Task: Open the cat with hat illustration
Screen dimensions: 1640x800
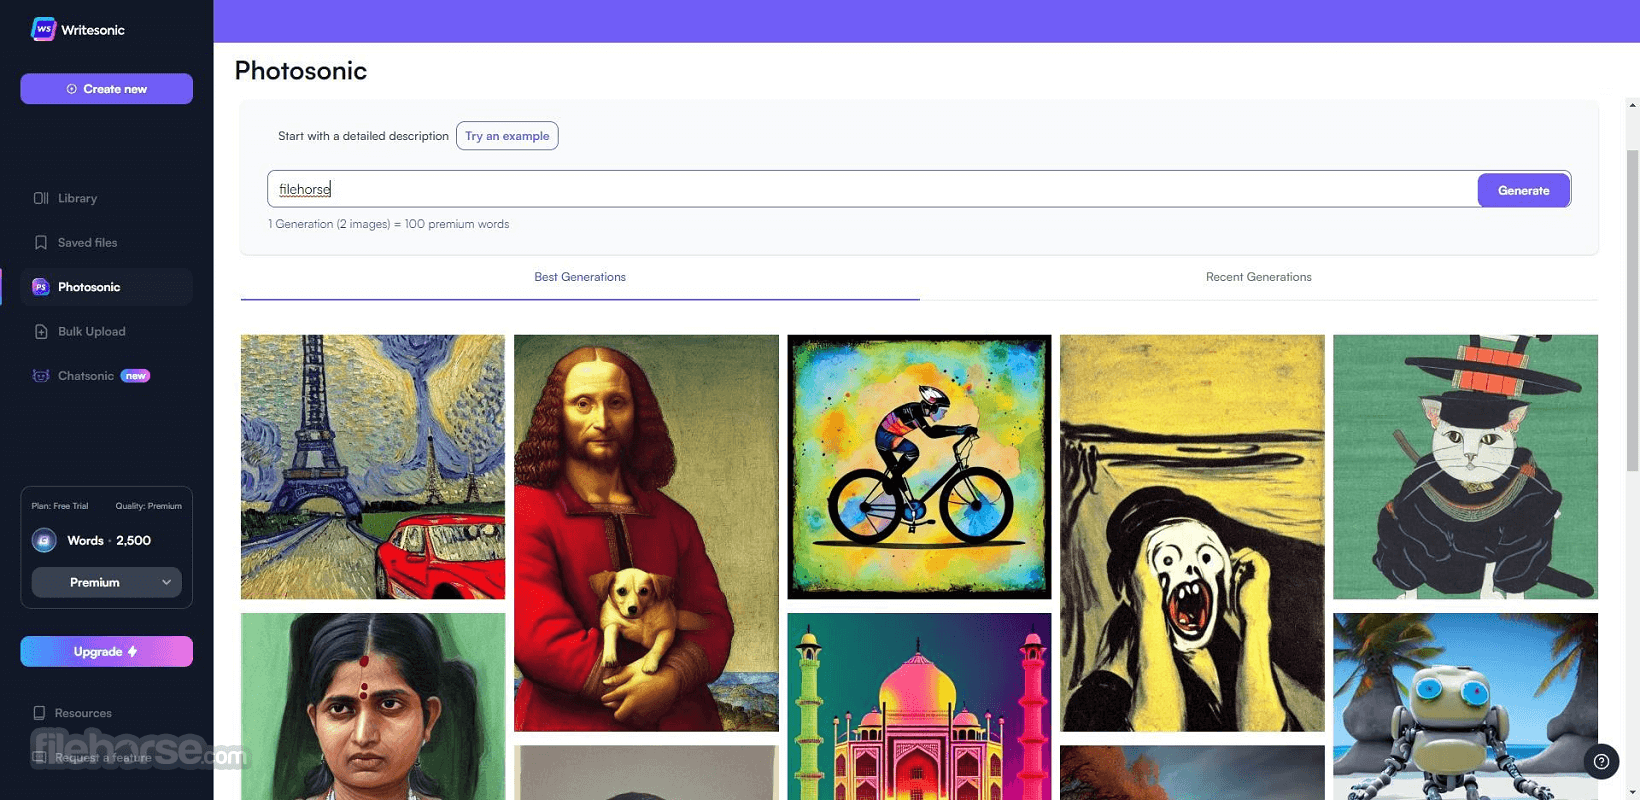Action: [1465, 467]
